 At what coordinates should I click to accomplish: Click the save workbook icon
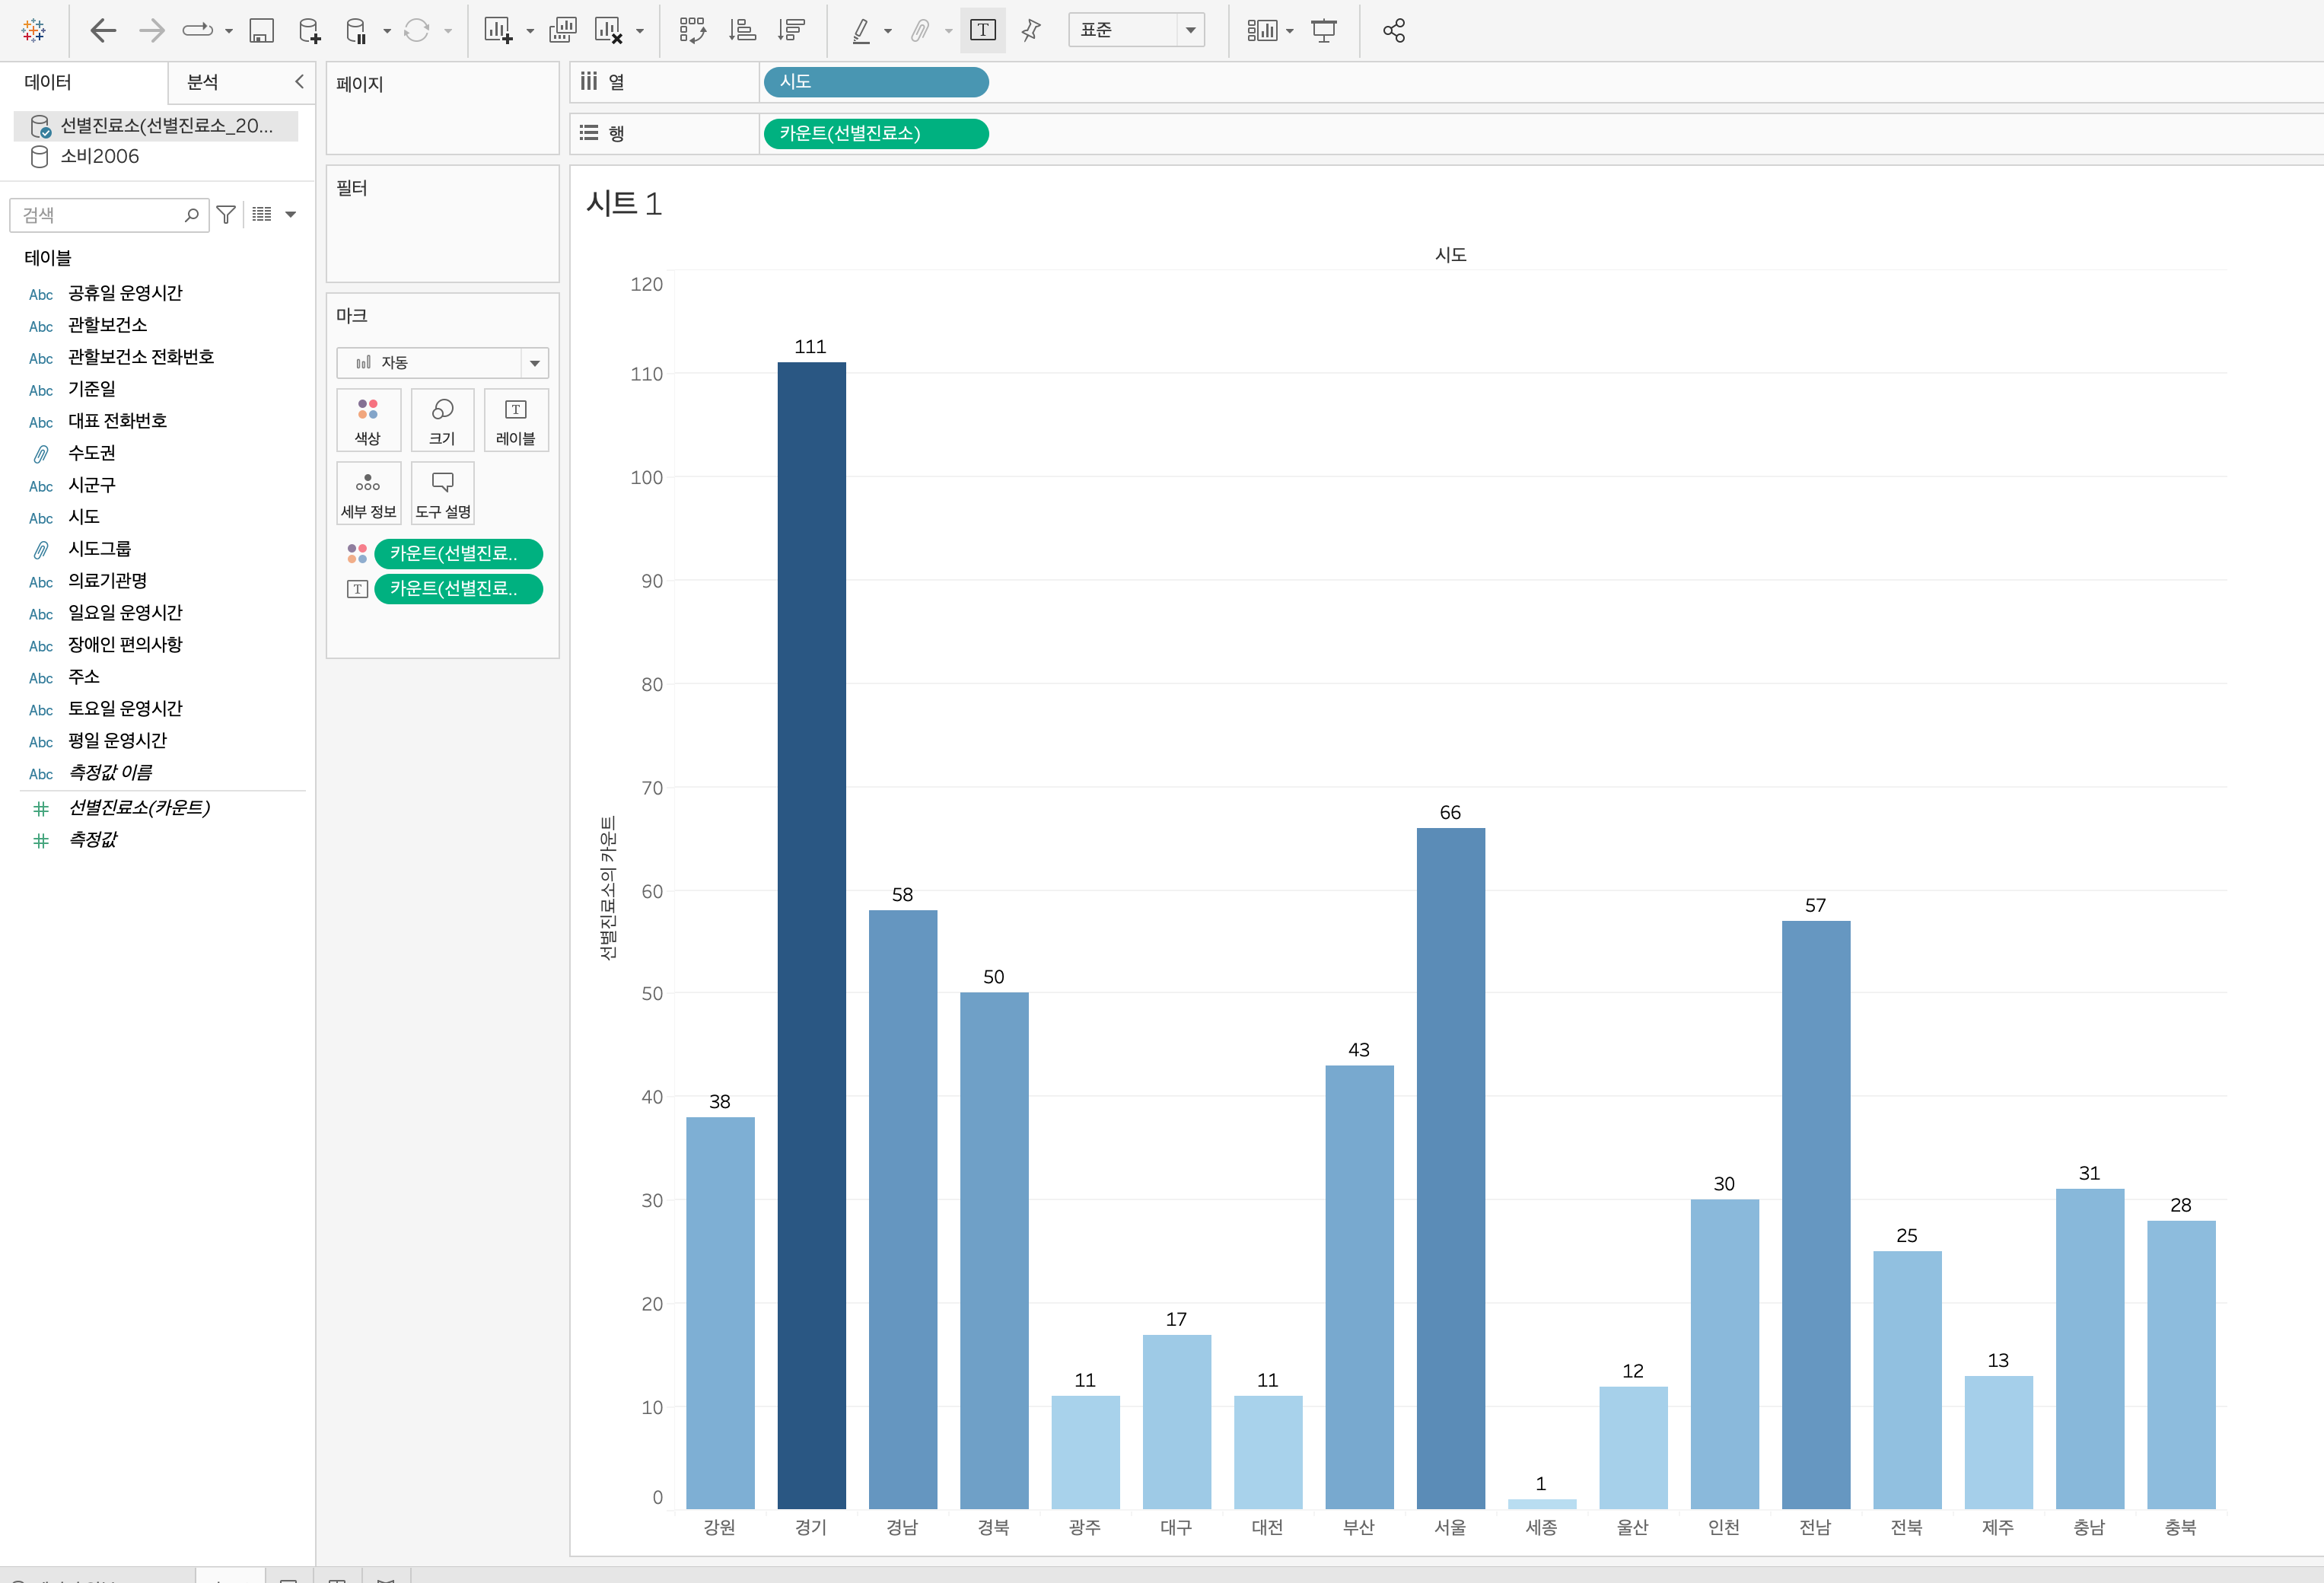[261, 31]
